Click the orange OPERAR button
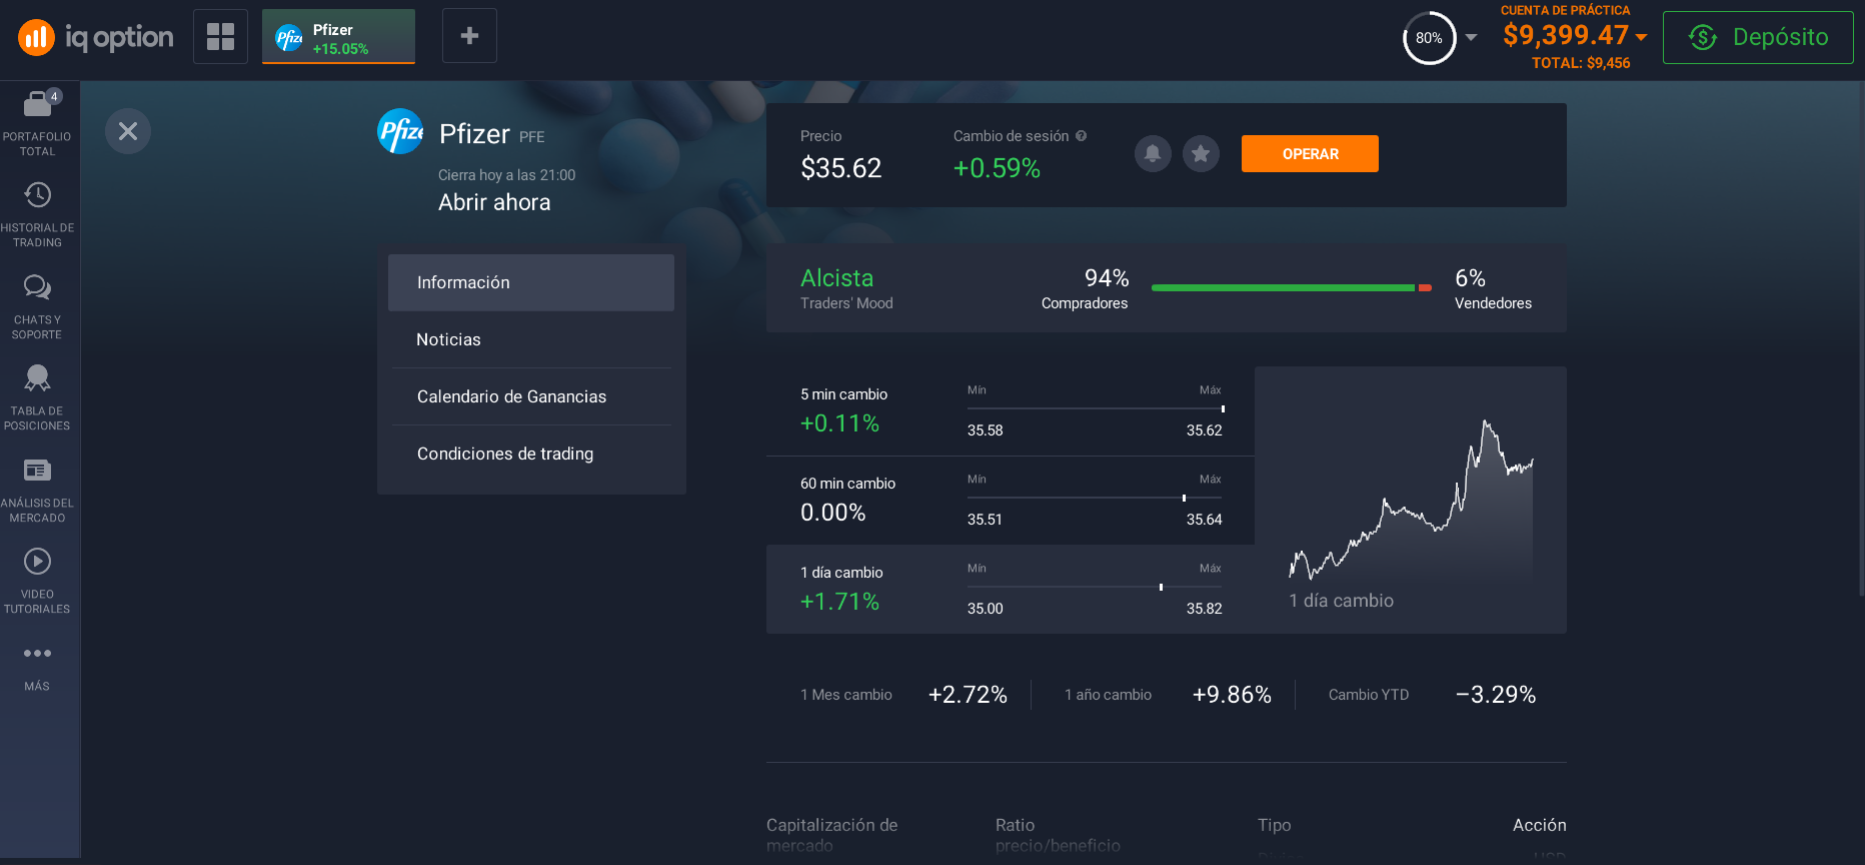 (x=1310, y=154)
